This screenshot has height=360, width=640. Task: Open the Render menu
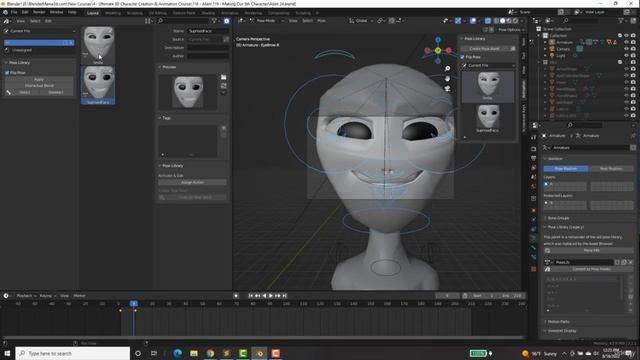[x=39, y=12]
